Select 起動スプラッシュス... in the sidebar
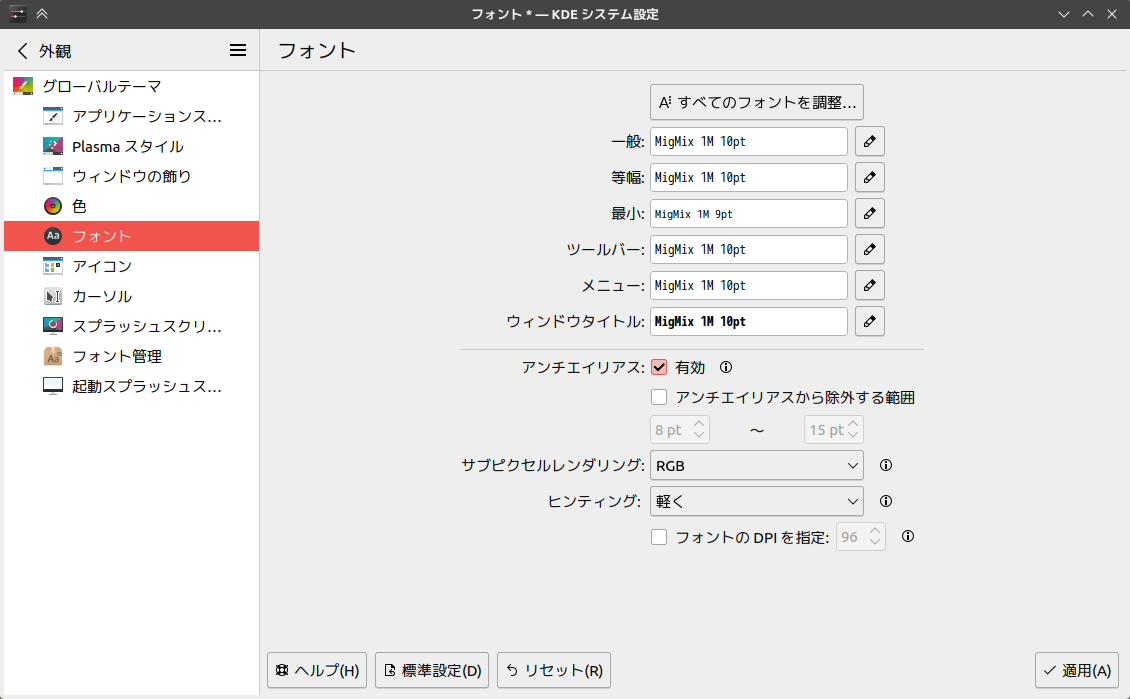1130x699 pixels. click(132, 386)
